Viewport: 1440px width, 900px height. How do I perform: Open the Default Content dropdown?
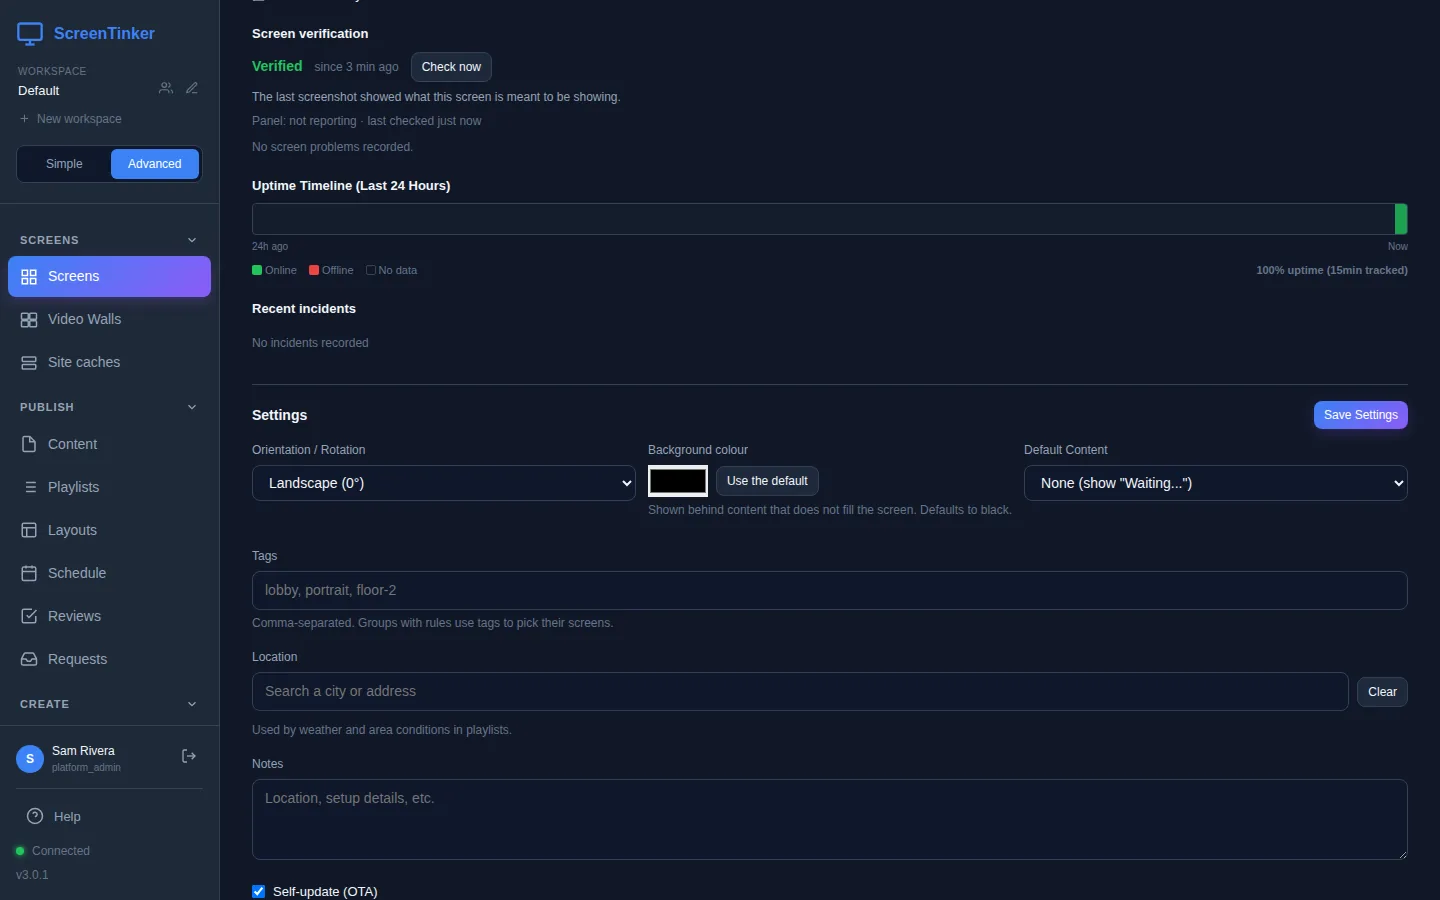tap(1216, 483)
